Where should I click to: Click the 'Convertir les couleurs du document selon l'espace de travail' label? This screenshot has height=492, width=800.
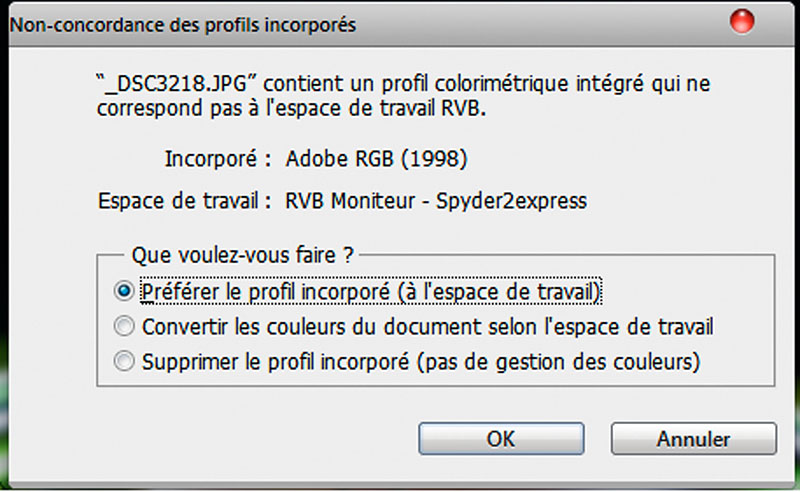pos(428,327)
